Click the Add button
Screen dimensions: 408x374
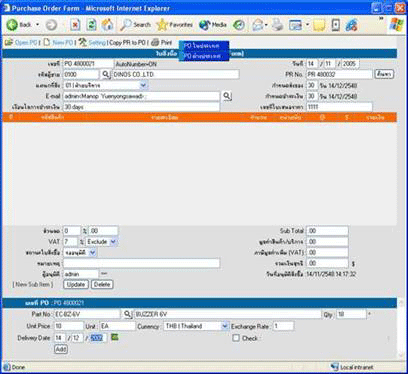tap(61, 349)
